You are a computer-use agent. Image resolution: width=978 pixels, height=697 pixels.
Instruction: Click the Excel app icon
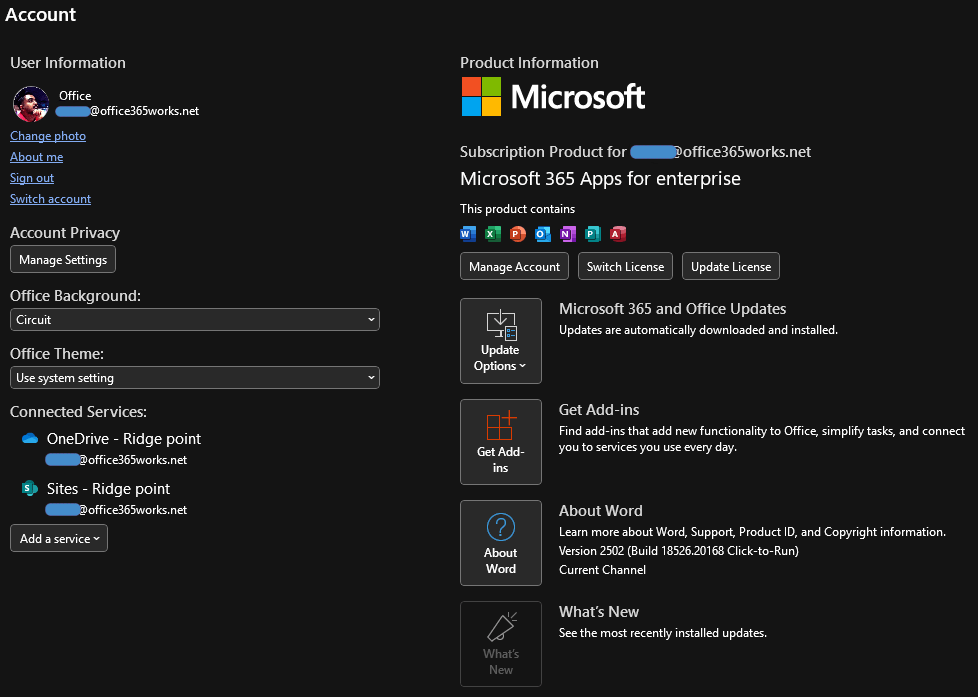click(493, 234)
